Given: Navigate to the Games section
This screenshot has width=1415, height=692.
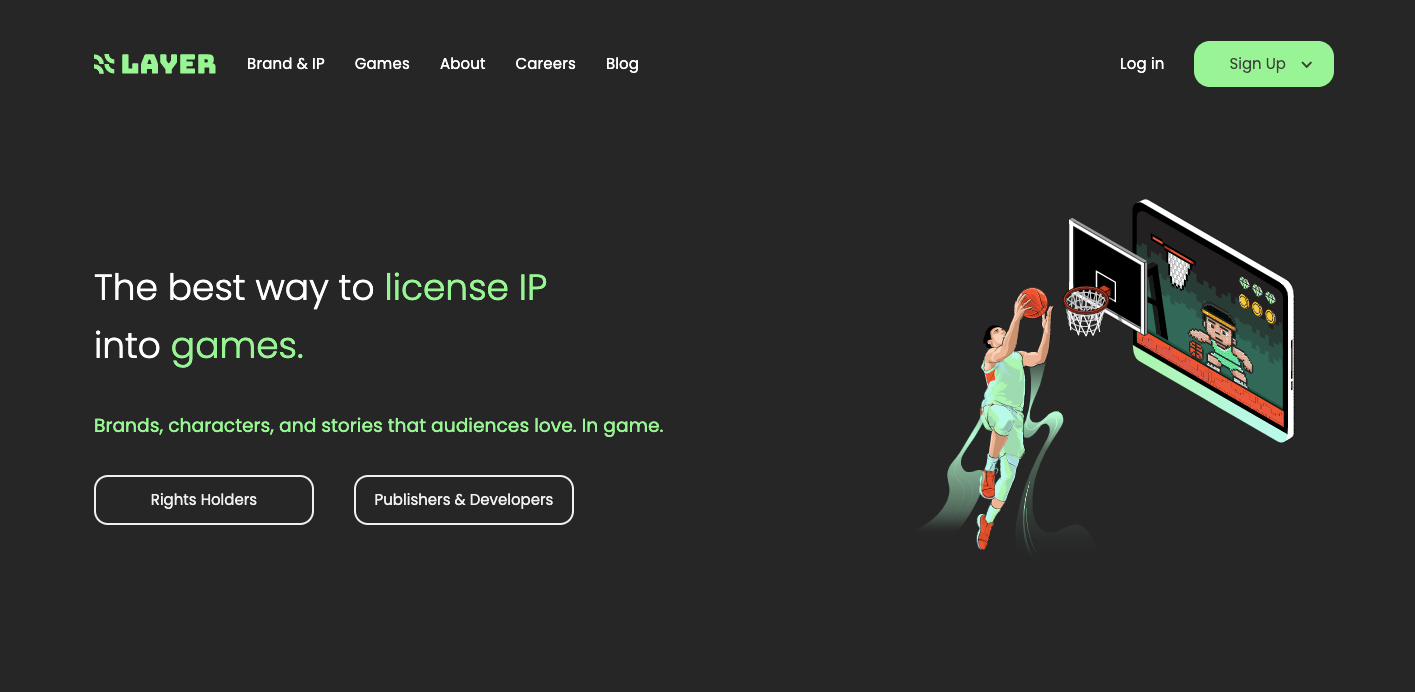Looking at the screenshot, I should (x=381, y=63).
